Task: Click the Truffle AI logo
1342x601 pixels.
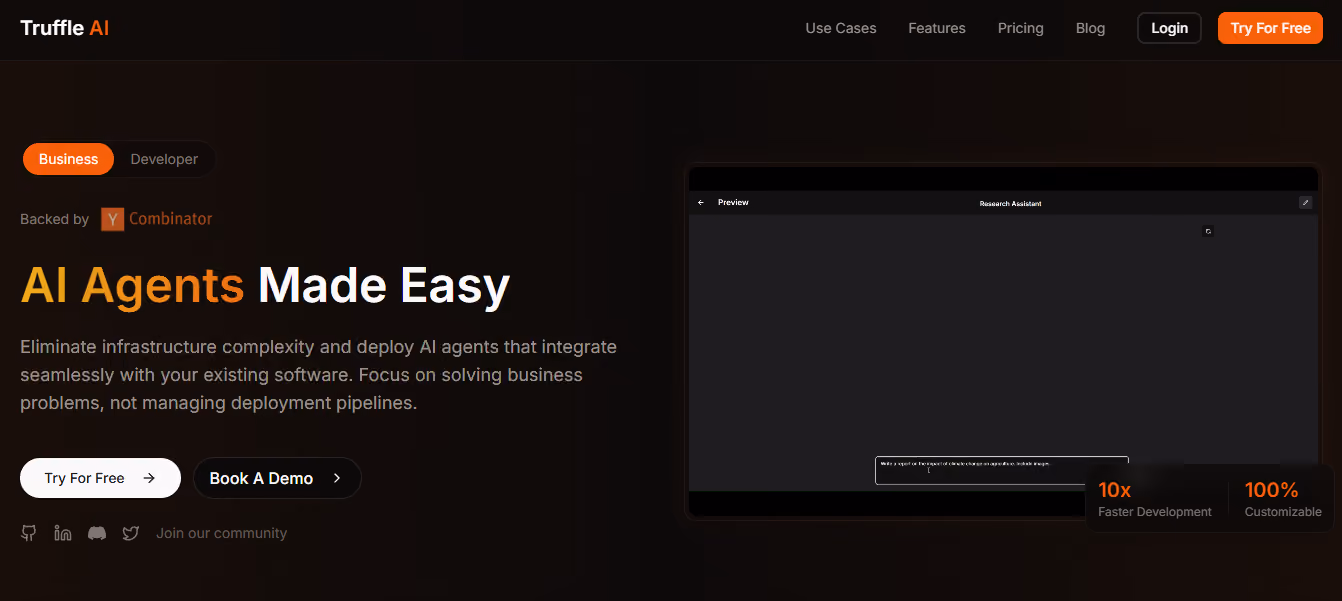Action: click(65, 28)
